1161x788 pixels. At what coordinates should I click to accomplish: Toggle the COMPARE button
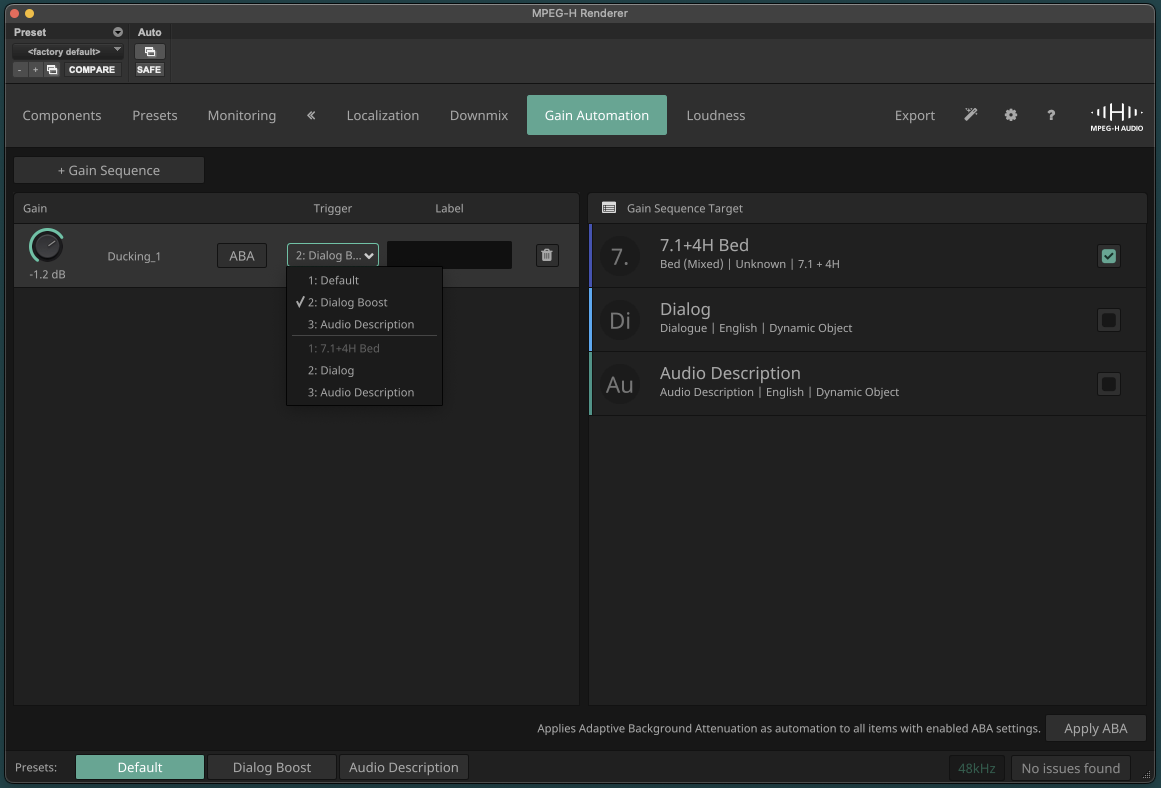[92, 70]
